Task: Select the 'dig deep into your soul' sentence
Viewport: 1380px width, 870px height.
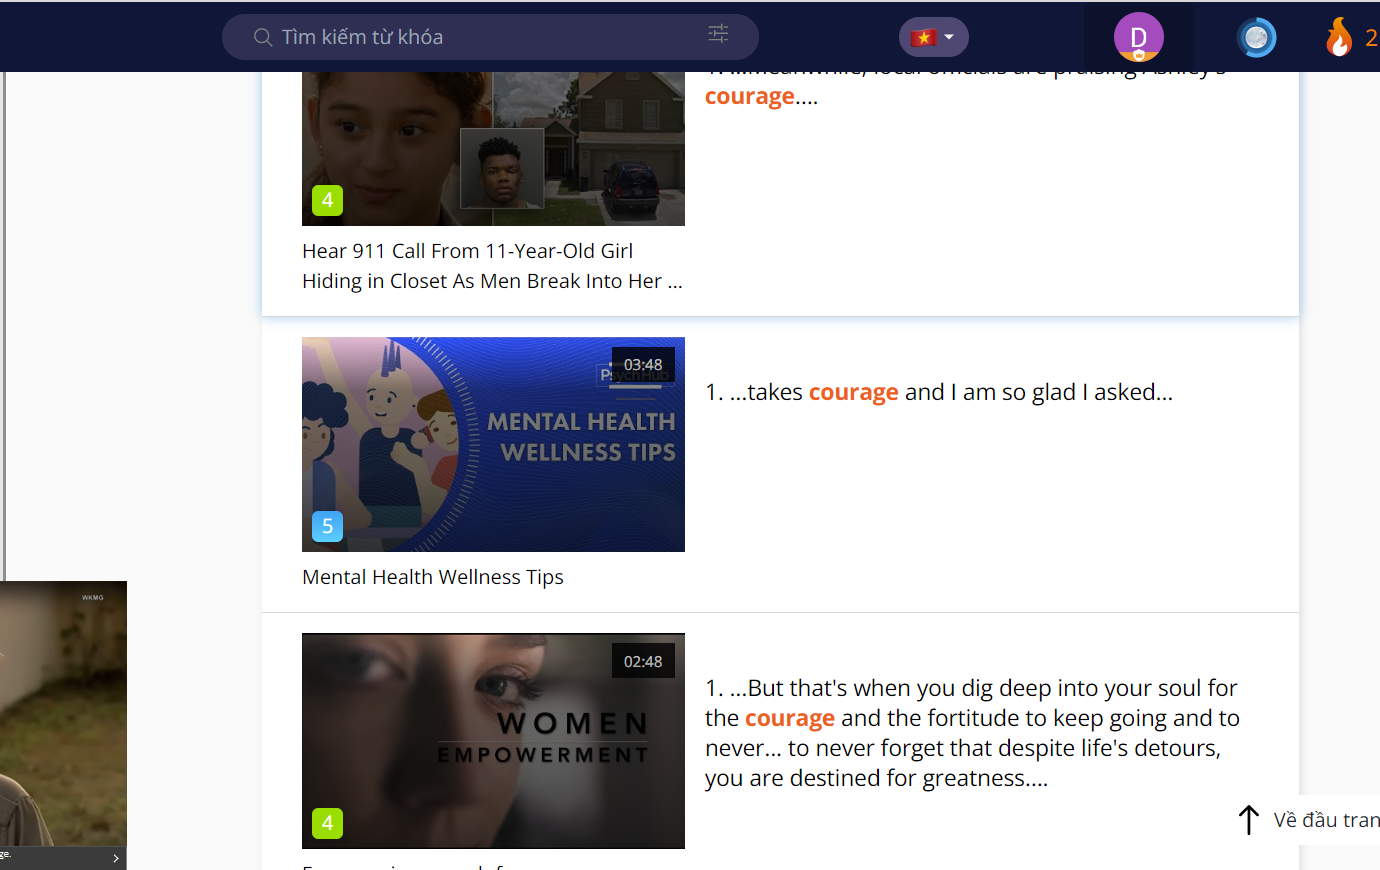Action: tap(972, 733)
